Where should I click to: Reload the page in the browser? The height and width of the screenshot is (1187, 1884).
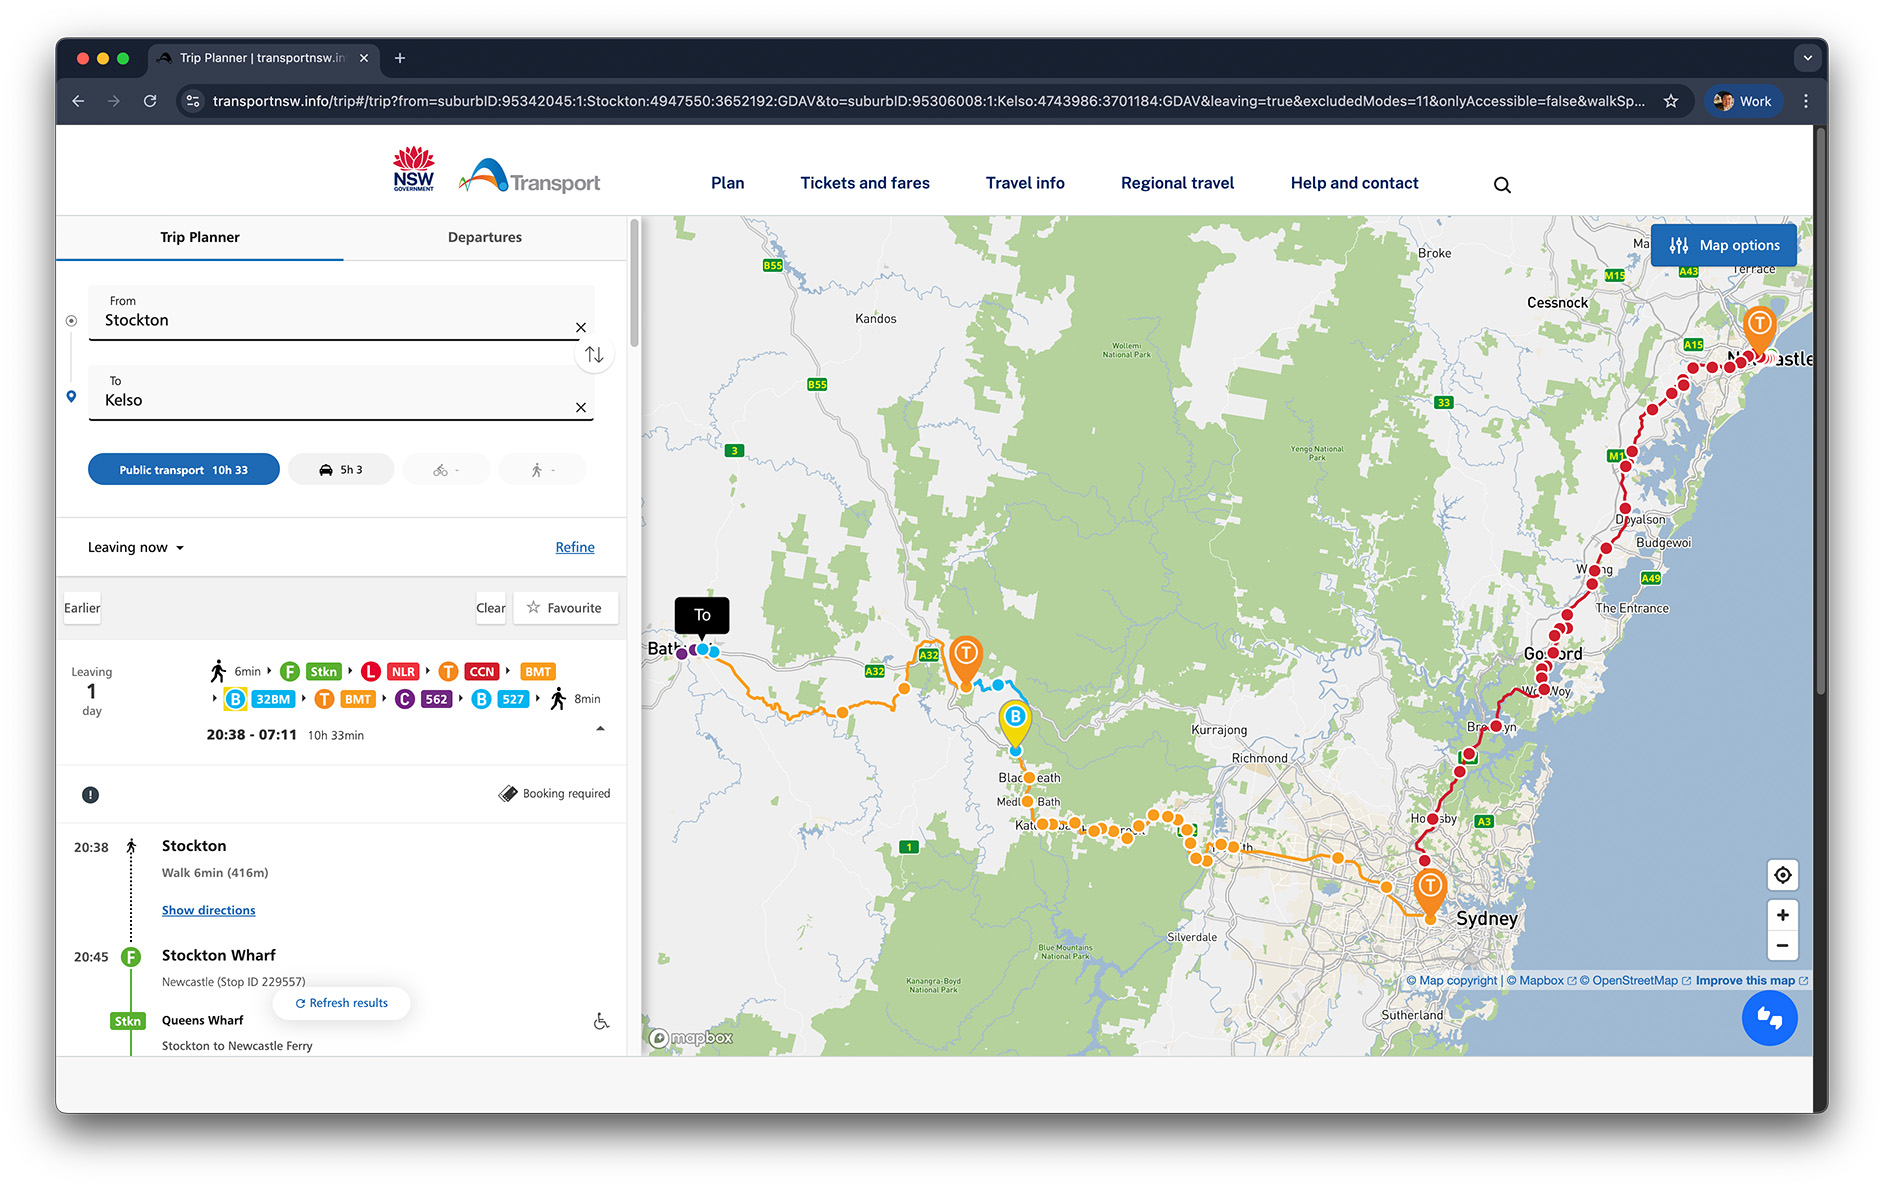click(150, 101)
